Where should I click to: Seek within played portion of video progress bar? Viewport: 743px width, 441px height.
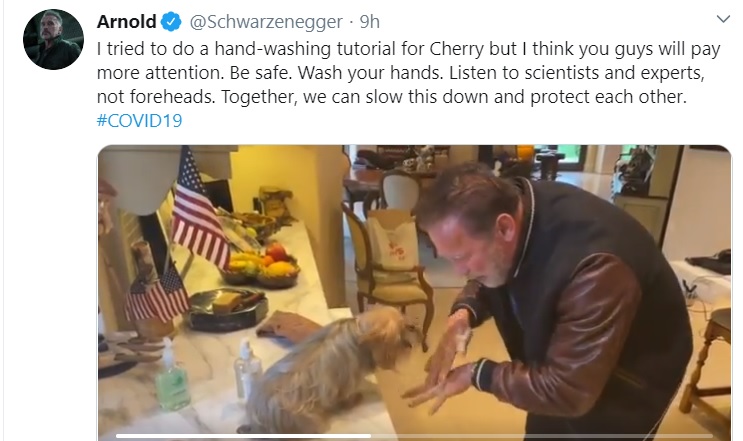(x=243, y=436)
